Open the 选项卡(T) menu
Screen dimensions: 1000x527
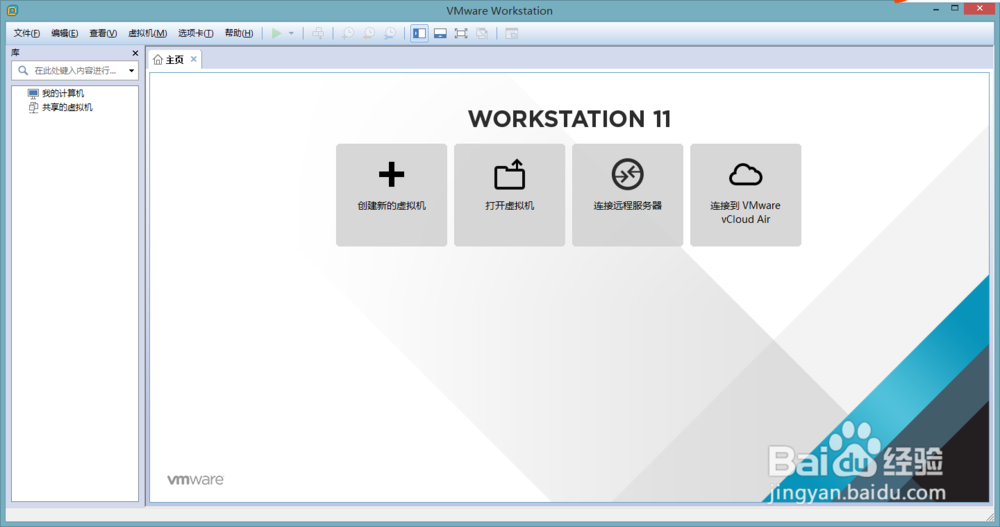click(x=195, y=33)
